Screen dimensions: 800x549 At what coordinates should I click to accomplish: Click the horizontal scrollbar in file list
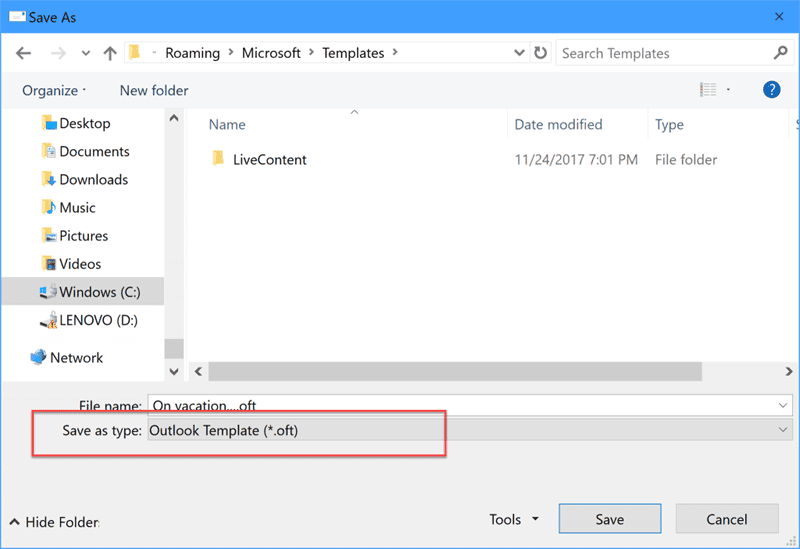(x=455, y=371)
